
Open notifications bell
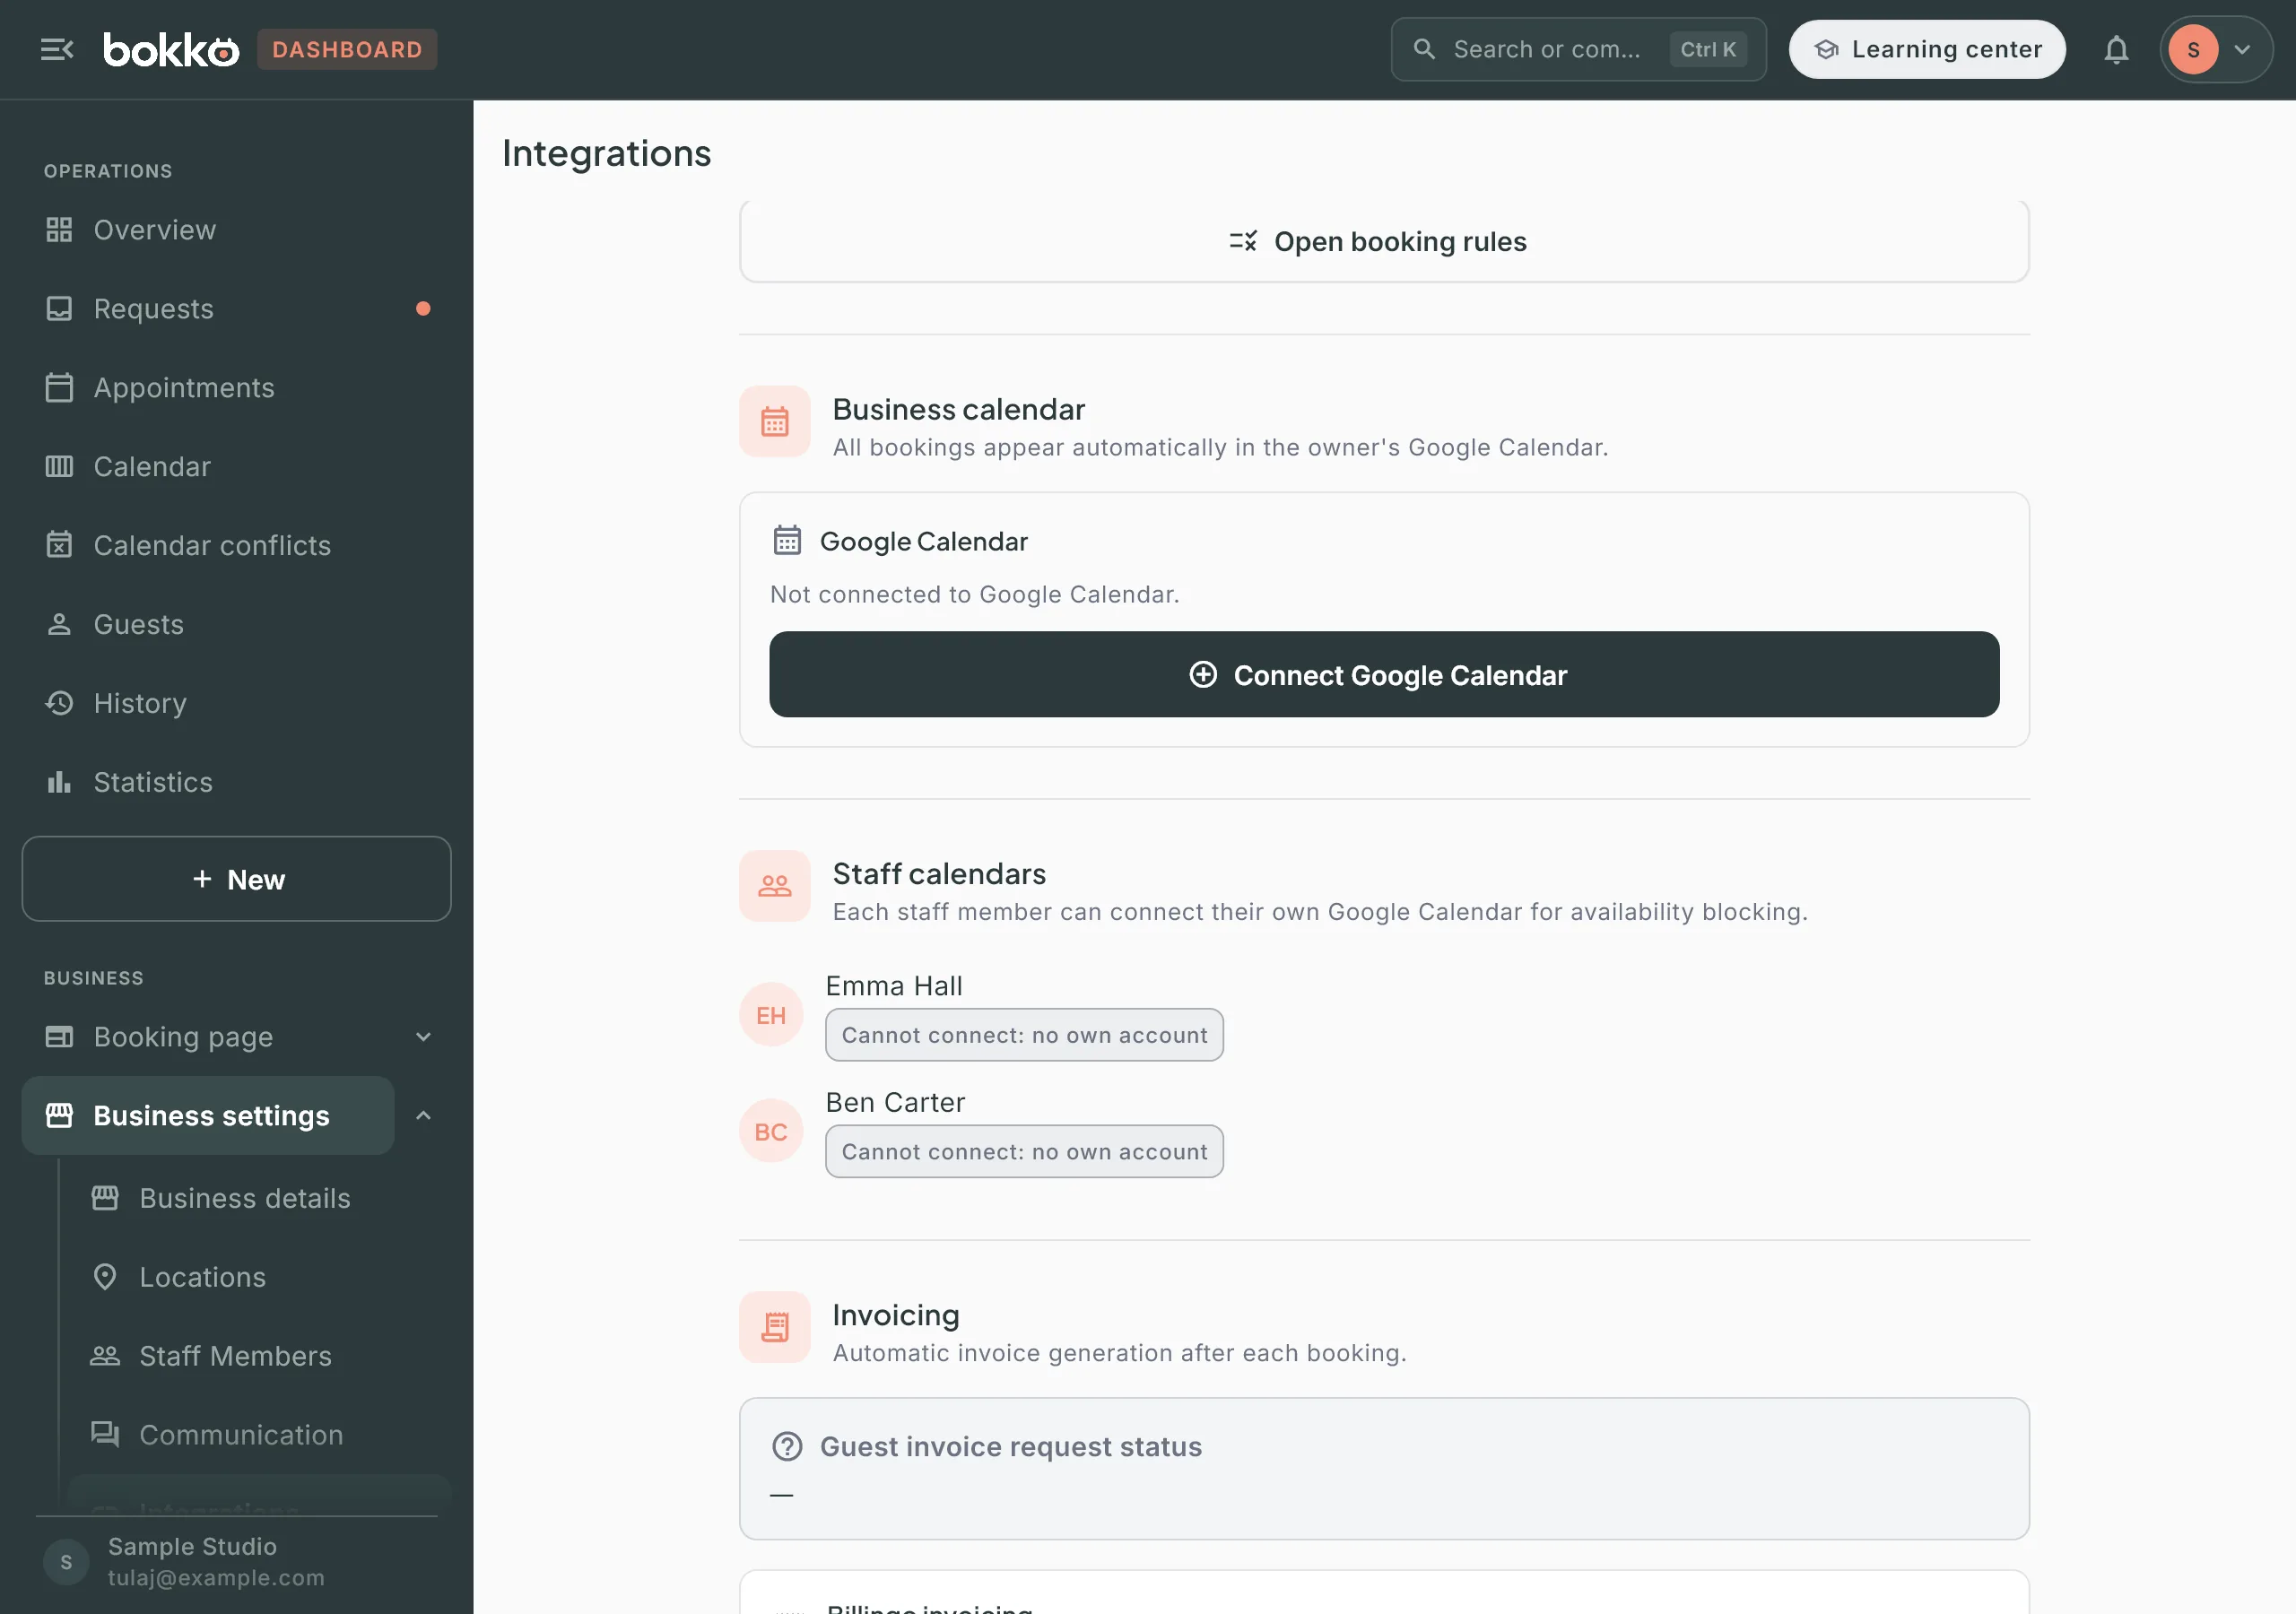click(2116, 49)
